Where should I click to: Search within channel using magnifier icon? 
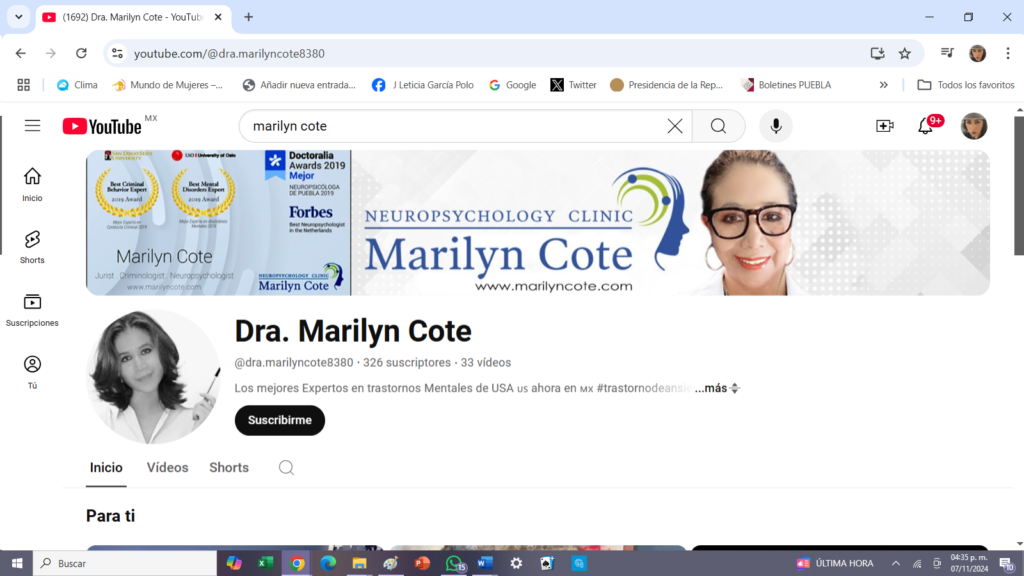[x=287, y=468]
